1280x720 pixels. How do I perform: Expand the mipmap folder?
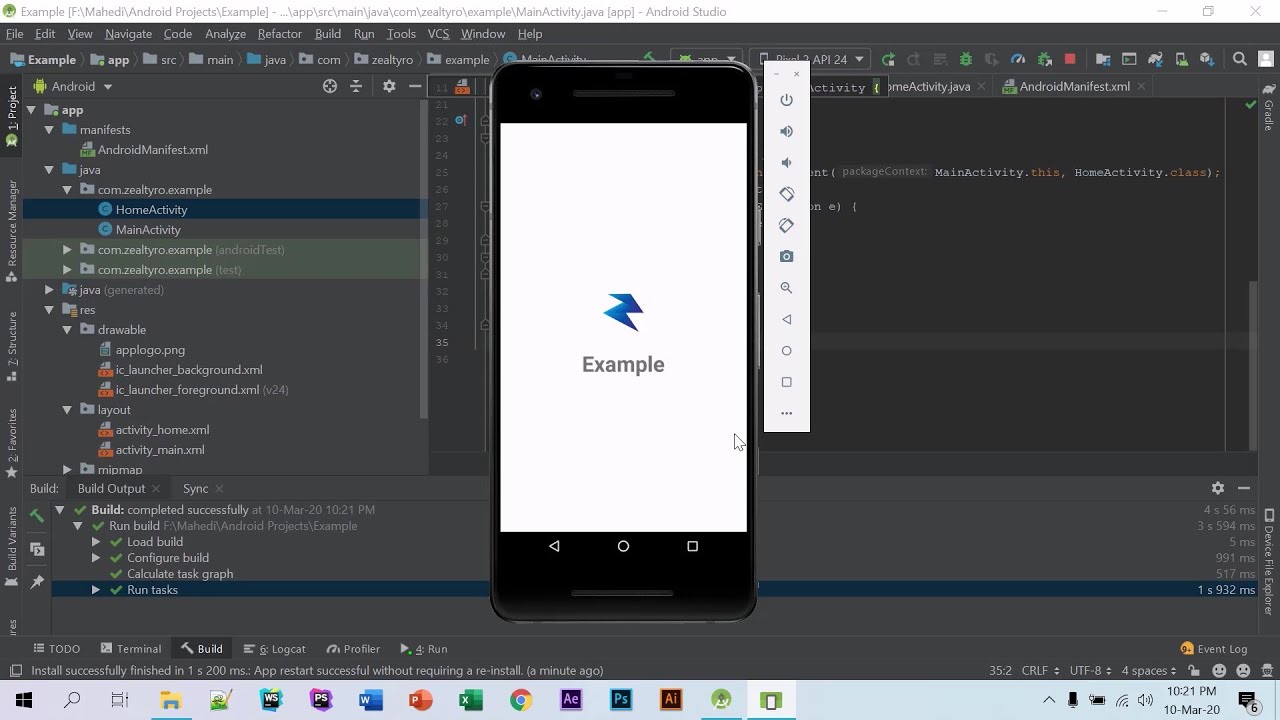68,469
